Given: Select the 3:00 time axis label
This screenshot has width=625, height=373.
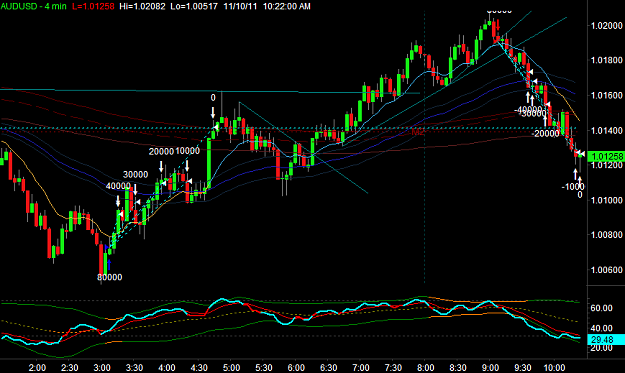Looking at the screenshot, I should point(102,367).
